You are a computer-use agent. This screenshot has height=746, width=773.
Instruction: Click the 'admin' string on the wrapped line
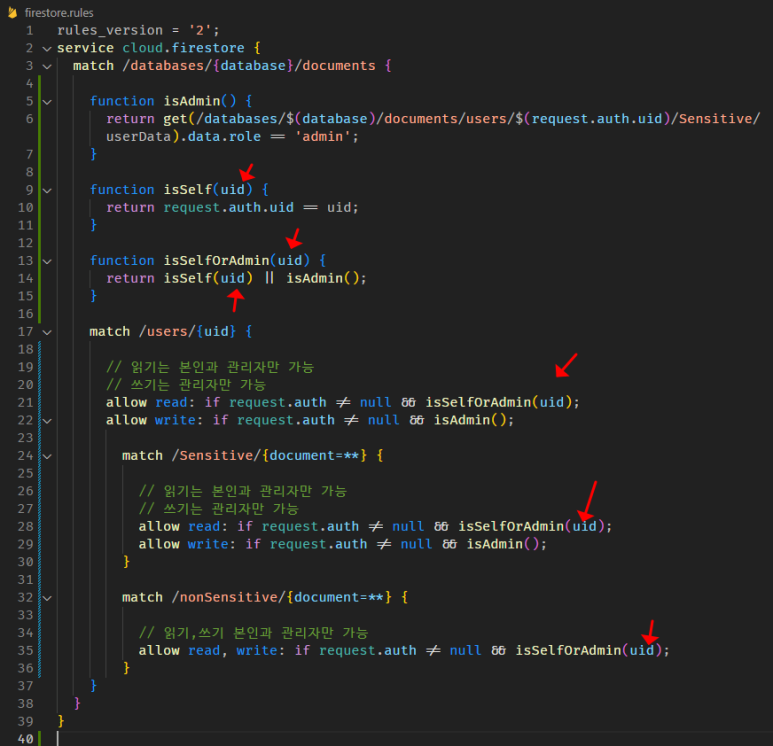323,137
